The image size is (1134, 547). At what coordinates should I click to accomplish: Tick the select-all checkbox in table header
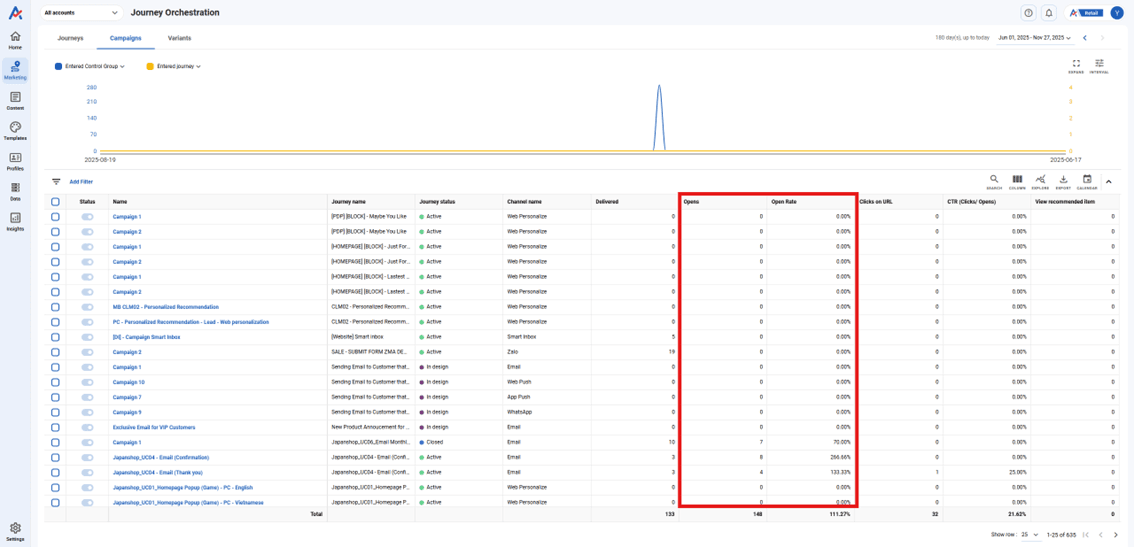[55, 202]
